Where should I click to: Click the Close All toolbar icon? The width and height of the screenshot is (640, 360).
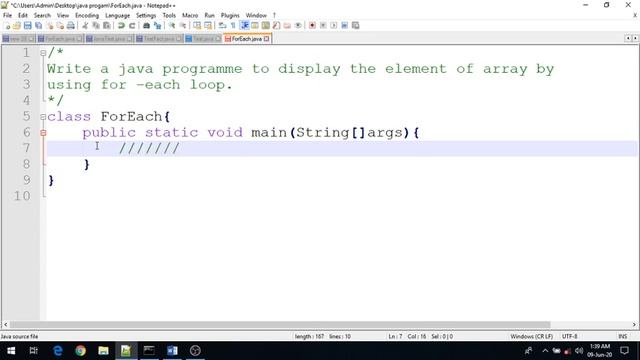60,26
